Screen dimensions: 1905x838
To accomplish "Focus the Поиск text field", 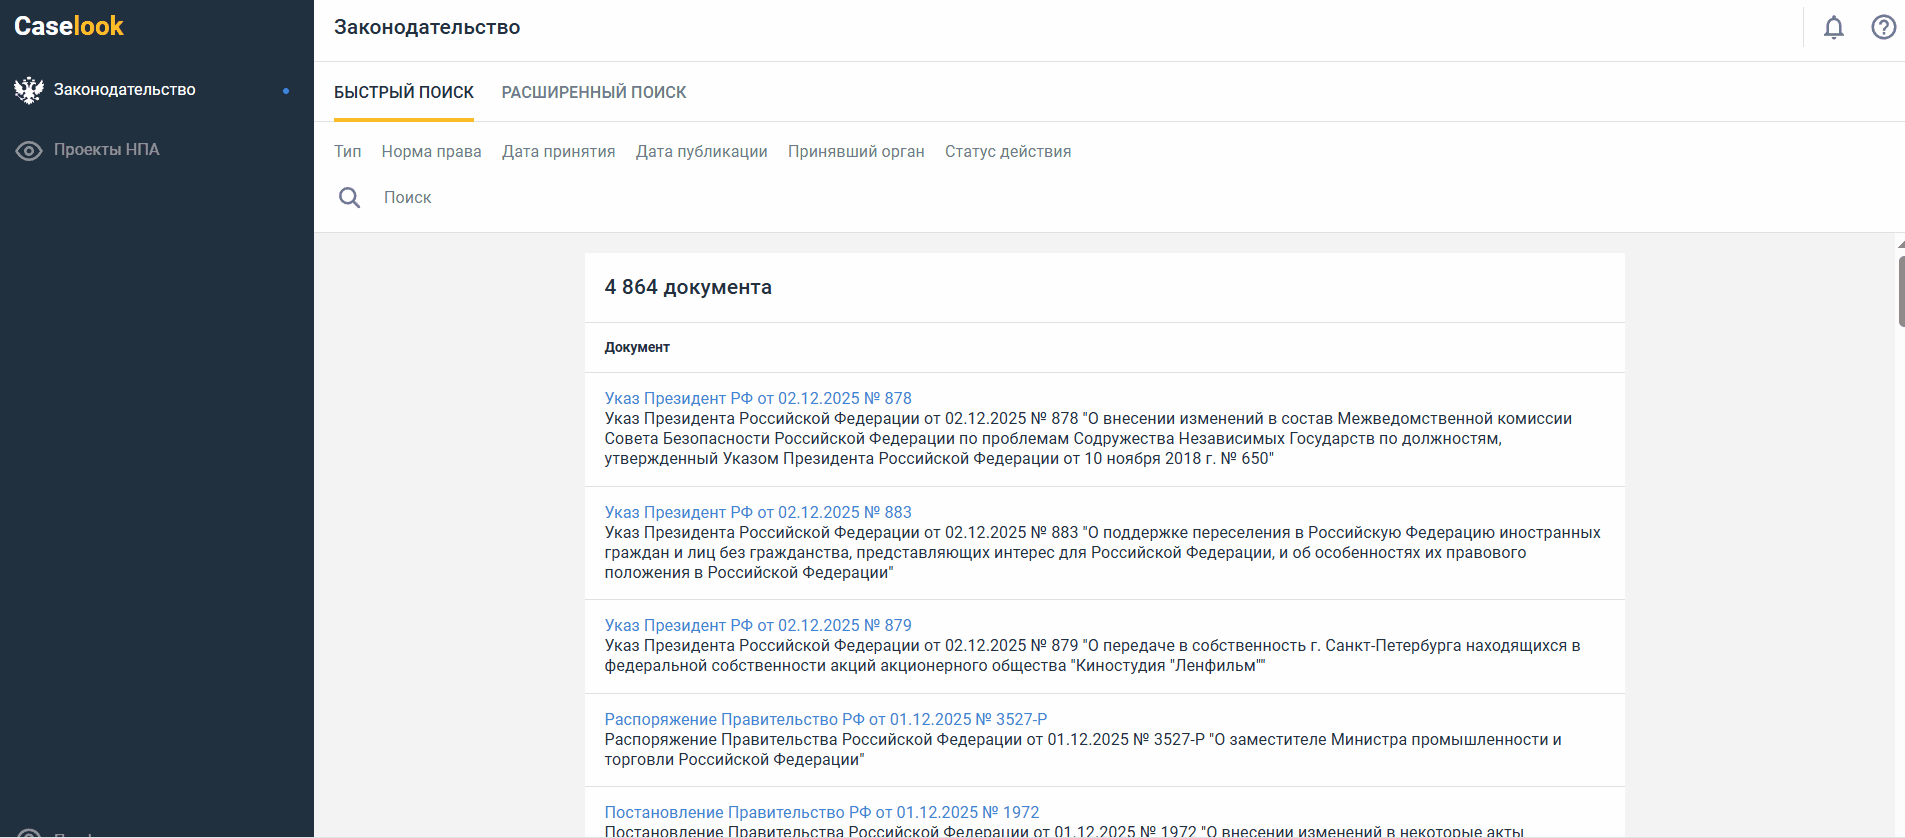I will pos(700,198).
